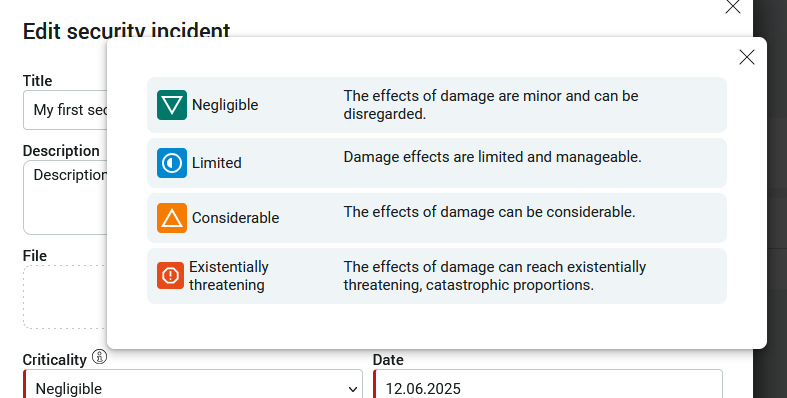Screen dimensions: 787x398
Task: Open the Criticality info icon
Action: [99, 357]
